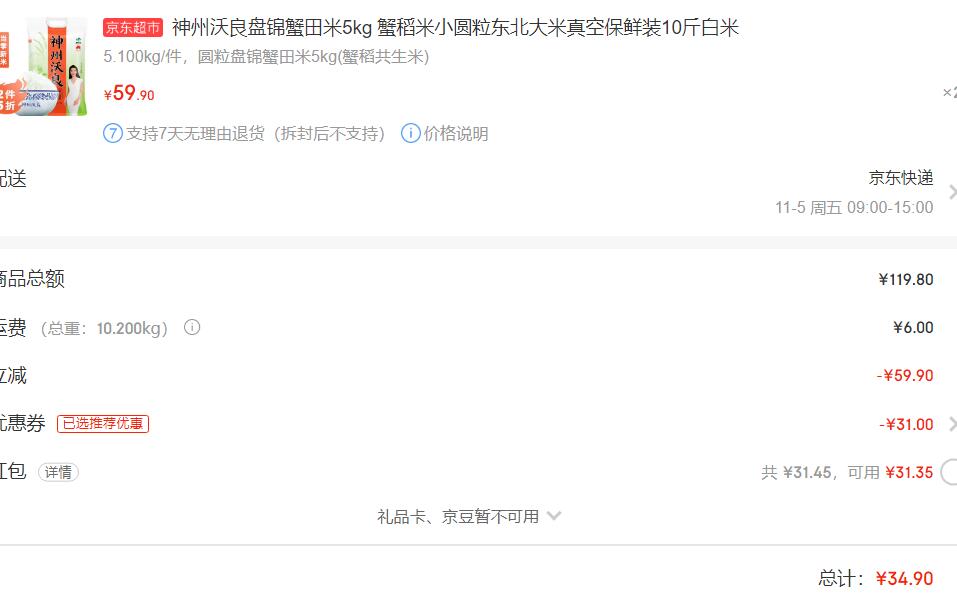Click the -¥31.00 coupon discount amount
The width and height of the screenshot is (957, 606).
(906, 424)
